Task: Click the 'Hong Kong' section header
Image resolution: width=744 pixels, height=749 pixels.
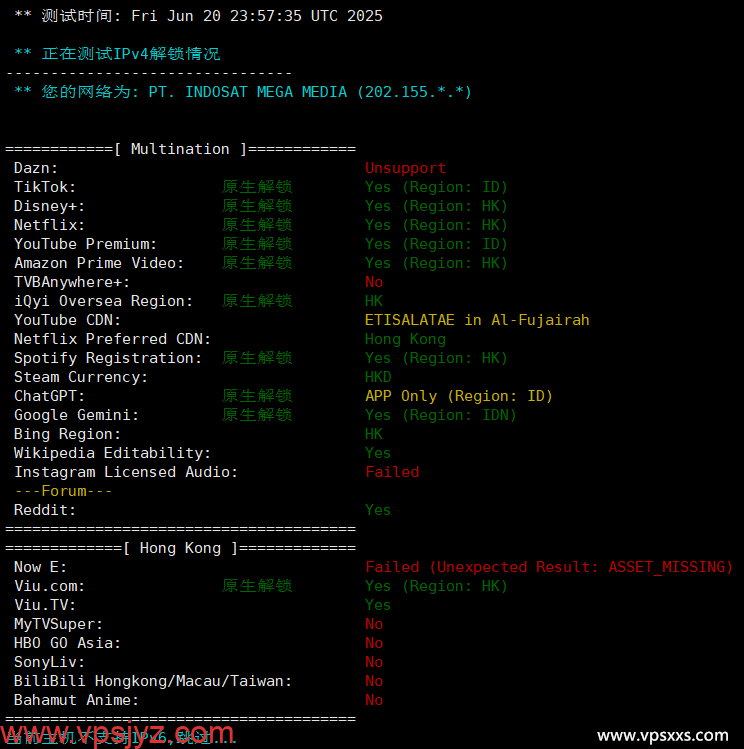Action: (180, 548)
